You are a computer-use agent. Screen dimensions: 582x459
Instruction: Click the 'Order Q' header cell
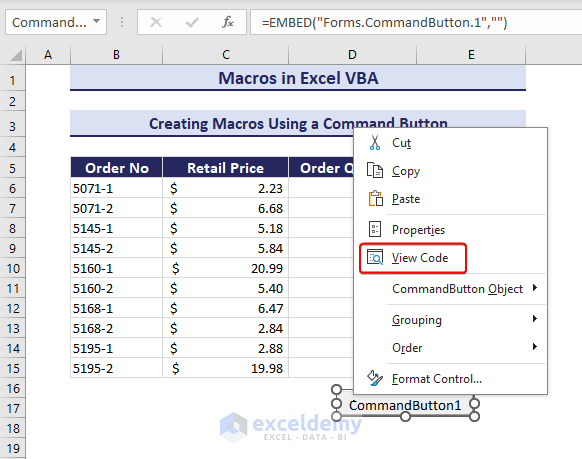321,168
